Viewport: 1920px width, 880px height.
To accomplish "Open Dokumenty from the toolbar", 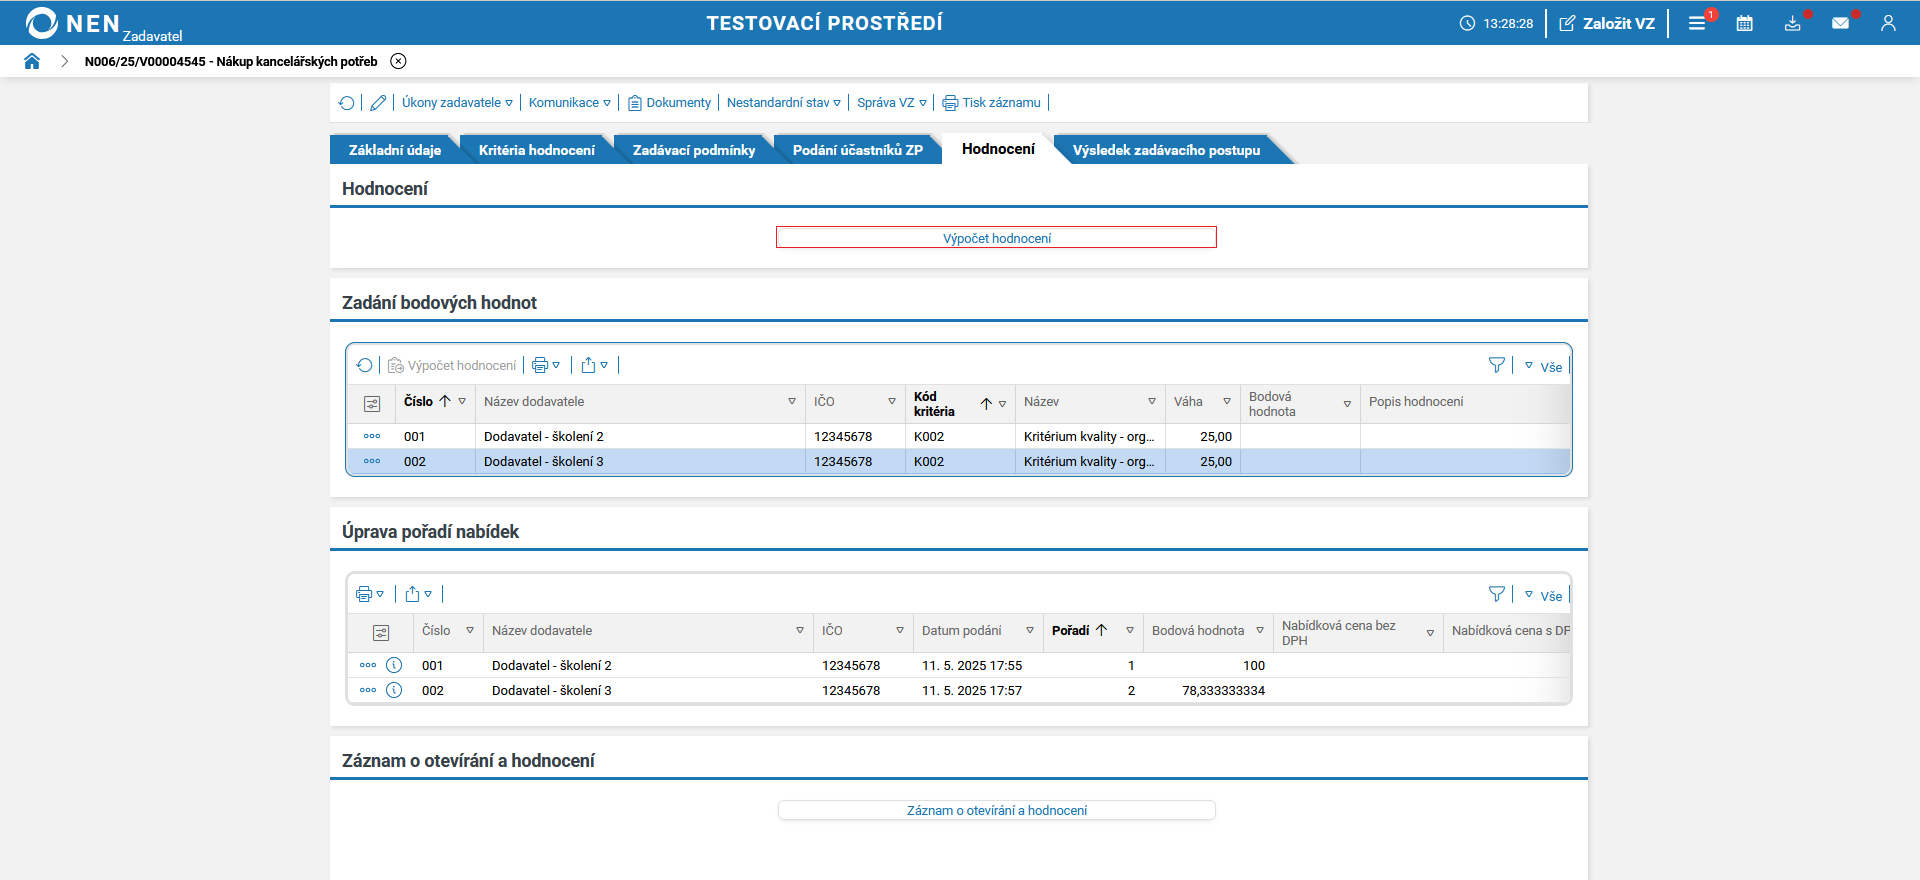I will pos(669,103).
